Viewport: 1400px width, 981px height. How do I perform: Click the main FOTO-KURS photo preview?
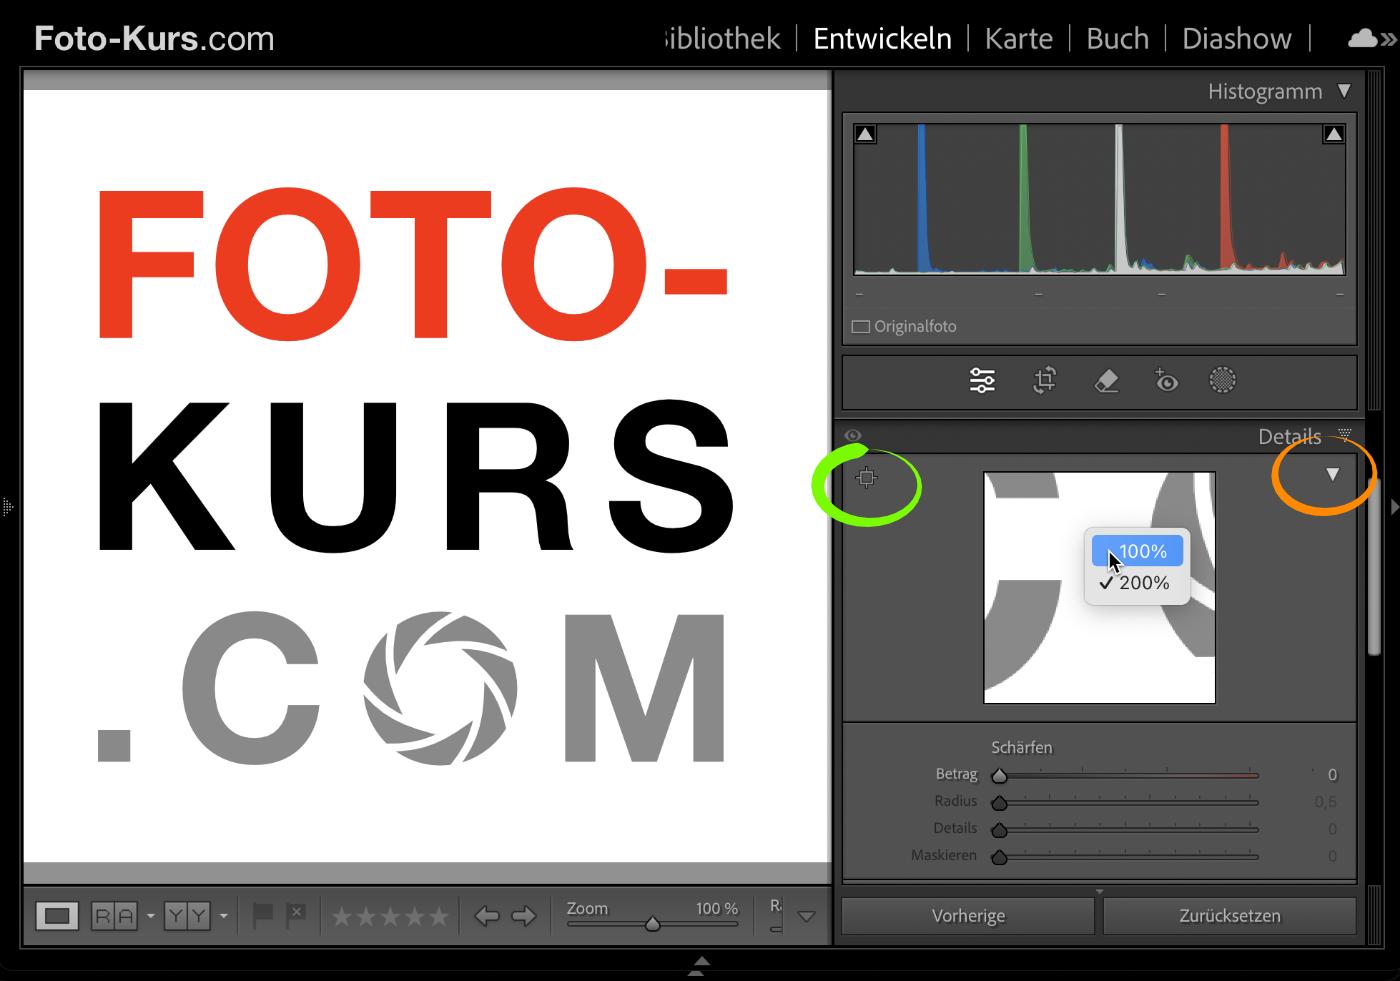(427, 476)
